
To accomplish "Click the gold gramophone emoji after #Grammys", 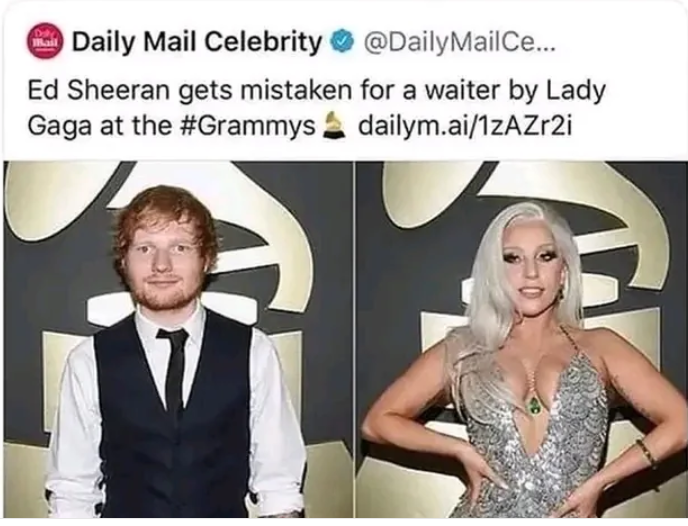I will click(x=335, y=124).
